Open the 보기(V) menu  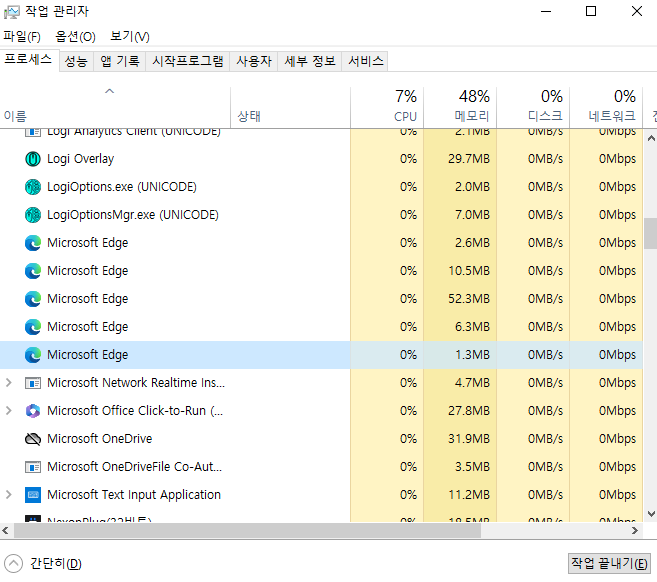[x=129, y=37]
